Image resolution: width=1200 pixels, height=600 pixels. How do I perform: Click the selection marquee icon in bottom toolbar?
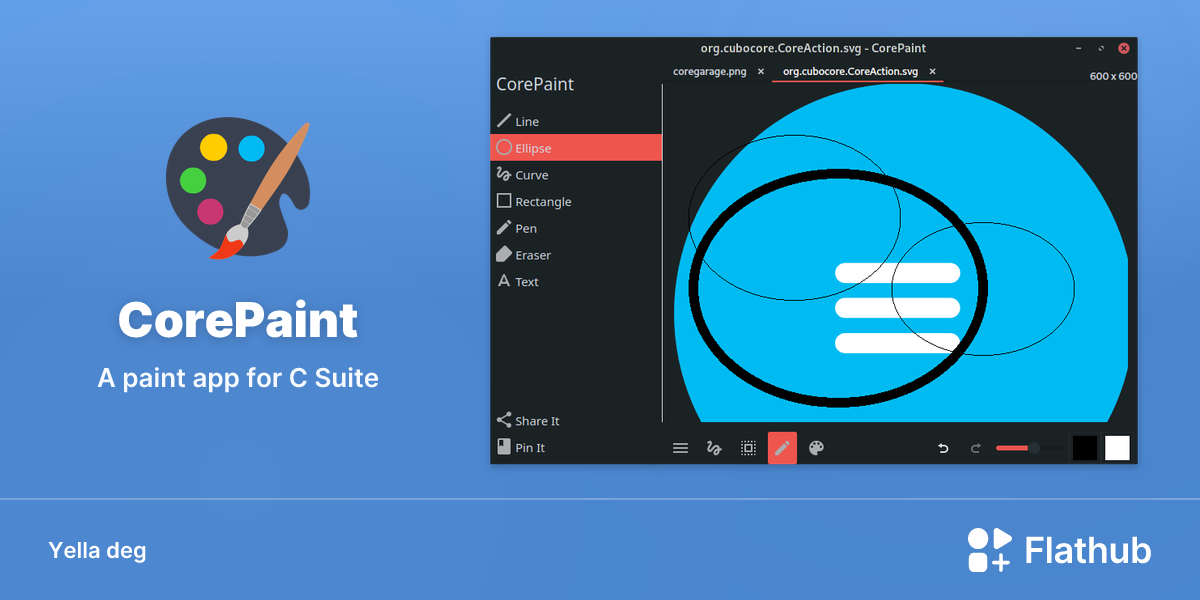coord(748,448)
